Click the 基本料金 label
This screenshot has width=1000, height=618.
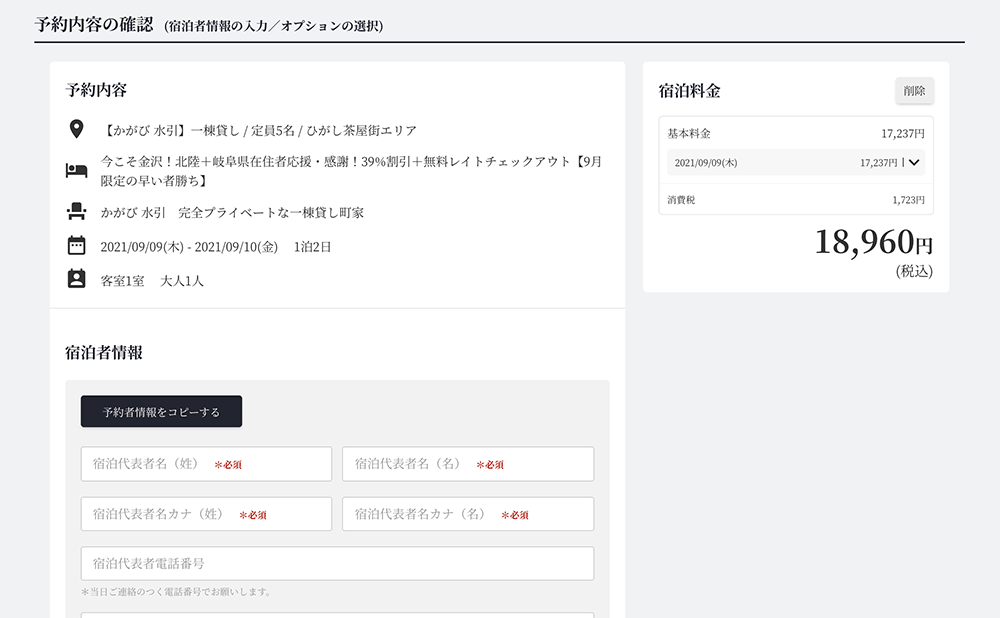click(x=689, y=133)
